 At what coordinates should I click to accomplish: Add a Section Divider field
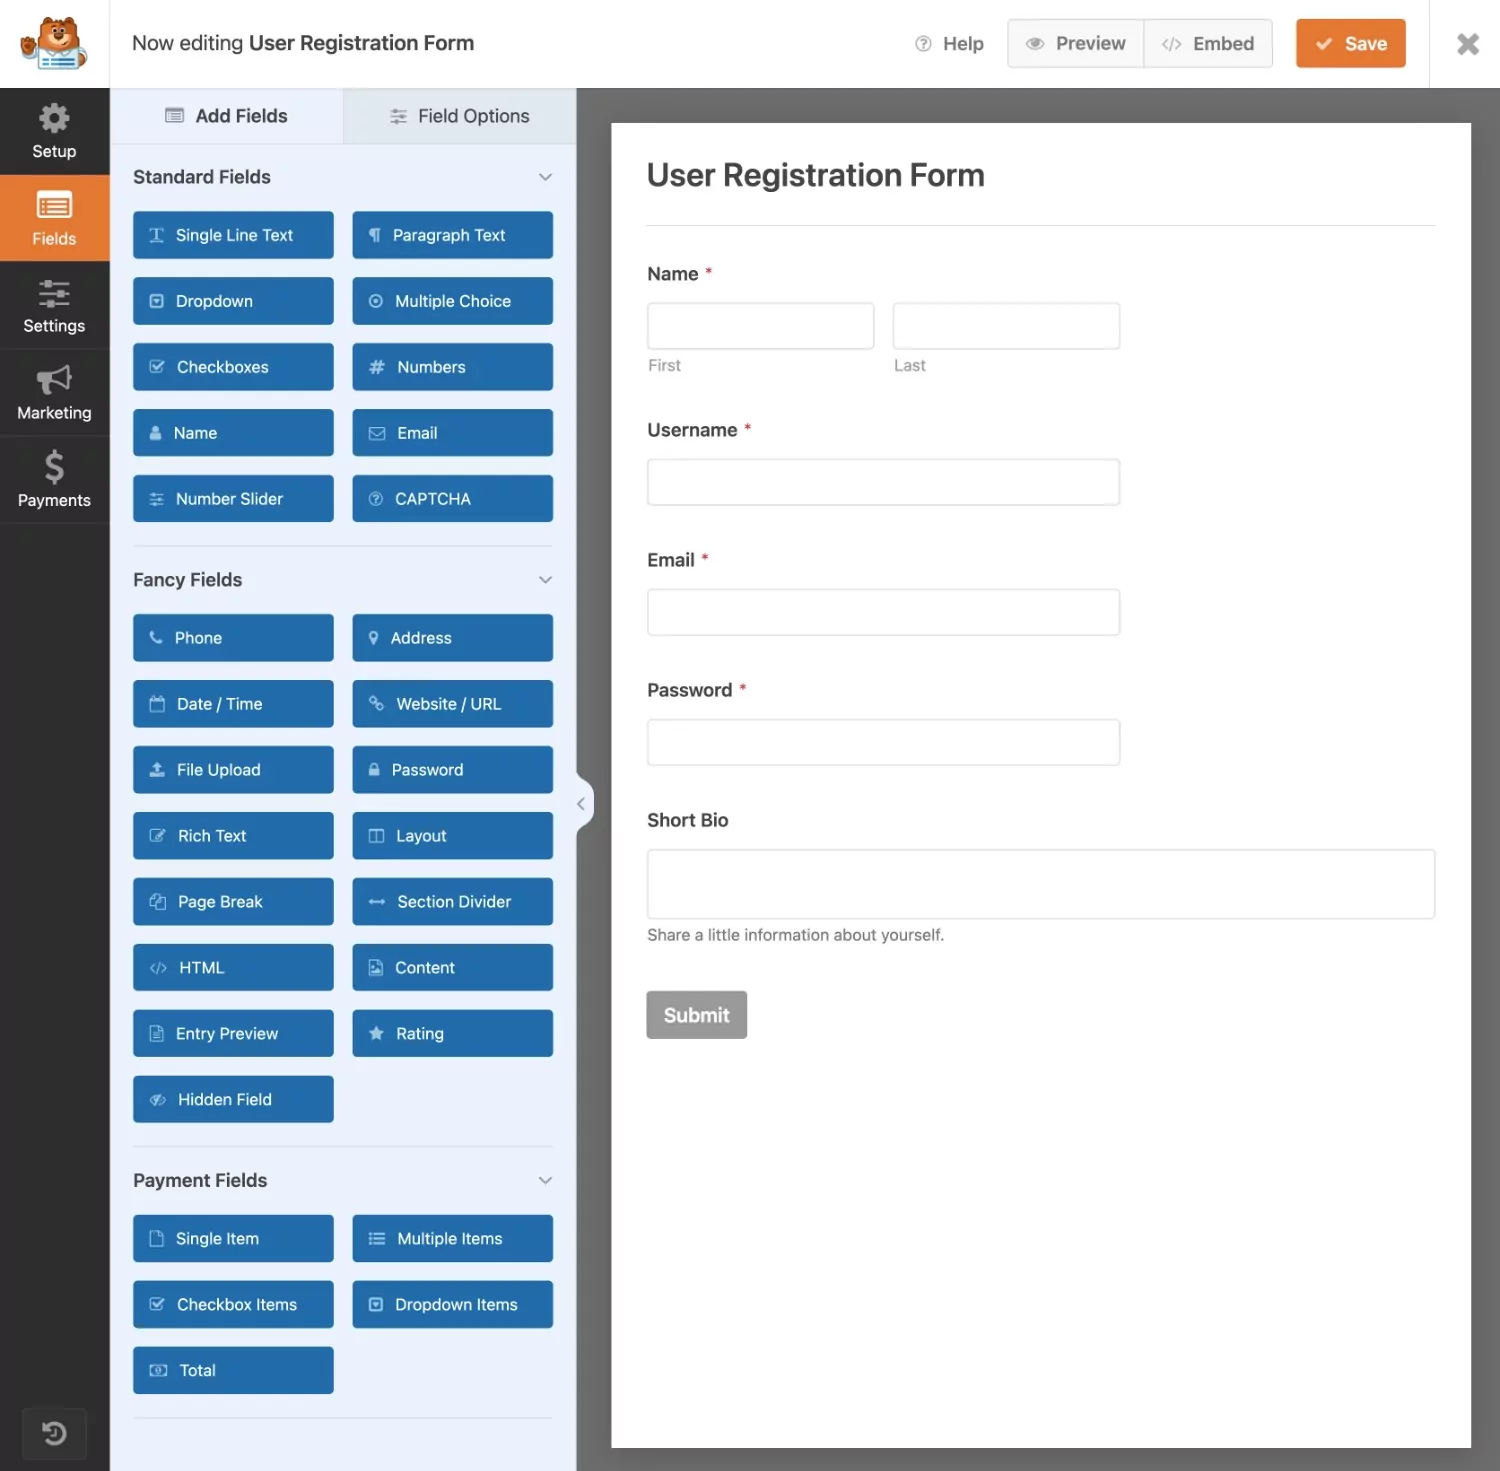pyautogui.click(x=453, y=902)
